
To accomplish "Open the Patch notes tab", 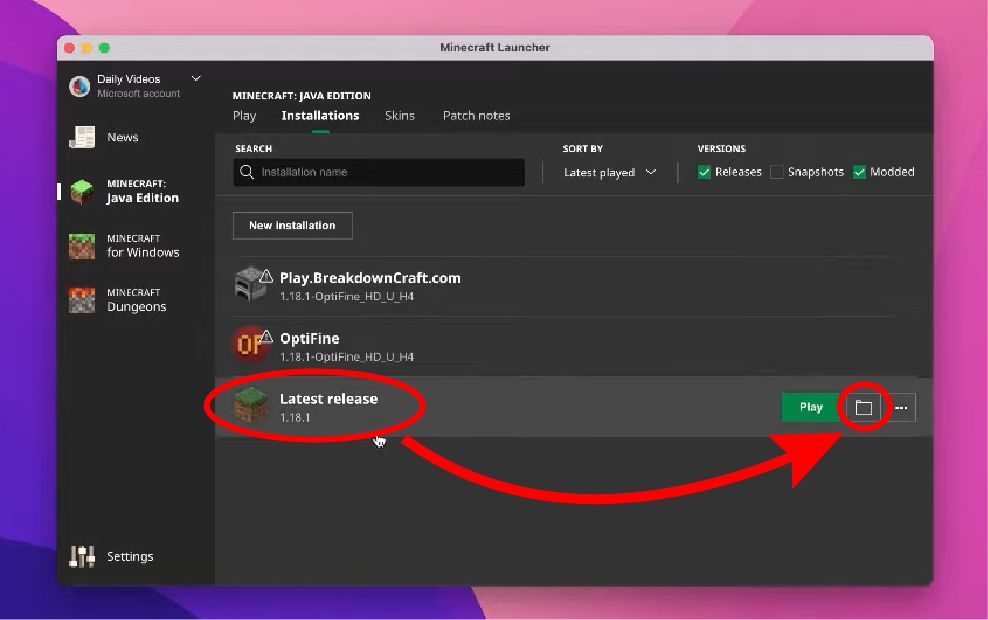I will [476, 116].
